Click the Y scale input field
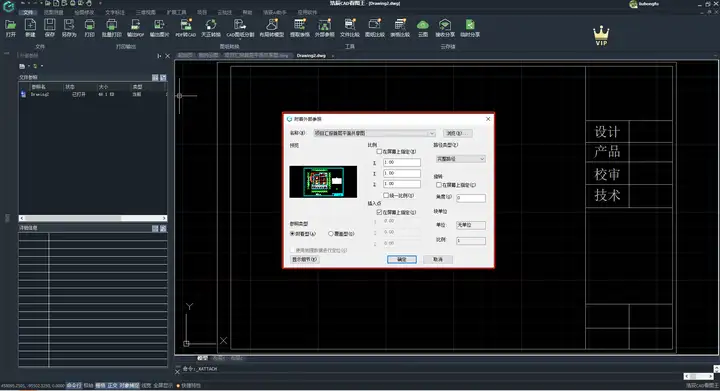720x391 pixels. tap(402, 173)
